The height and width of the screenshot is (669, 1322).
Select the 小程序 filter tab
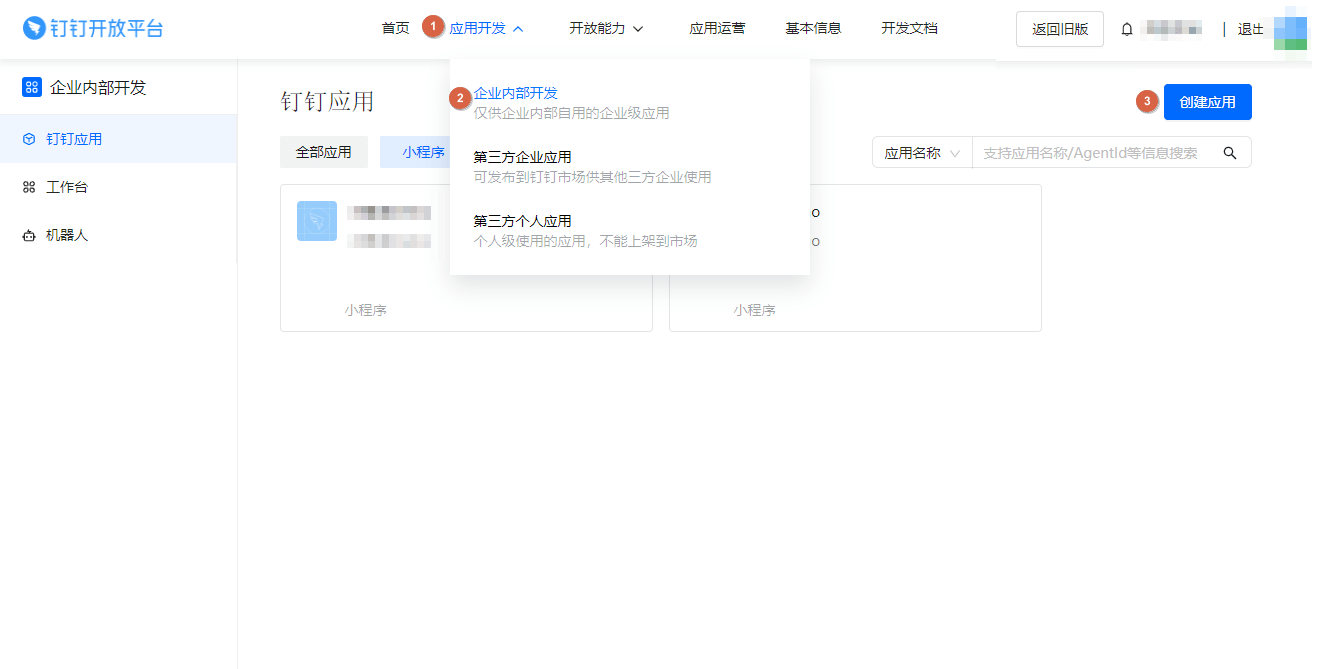423,152
